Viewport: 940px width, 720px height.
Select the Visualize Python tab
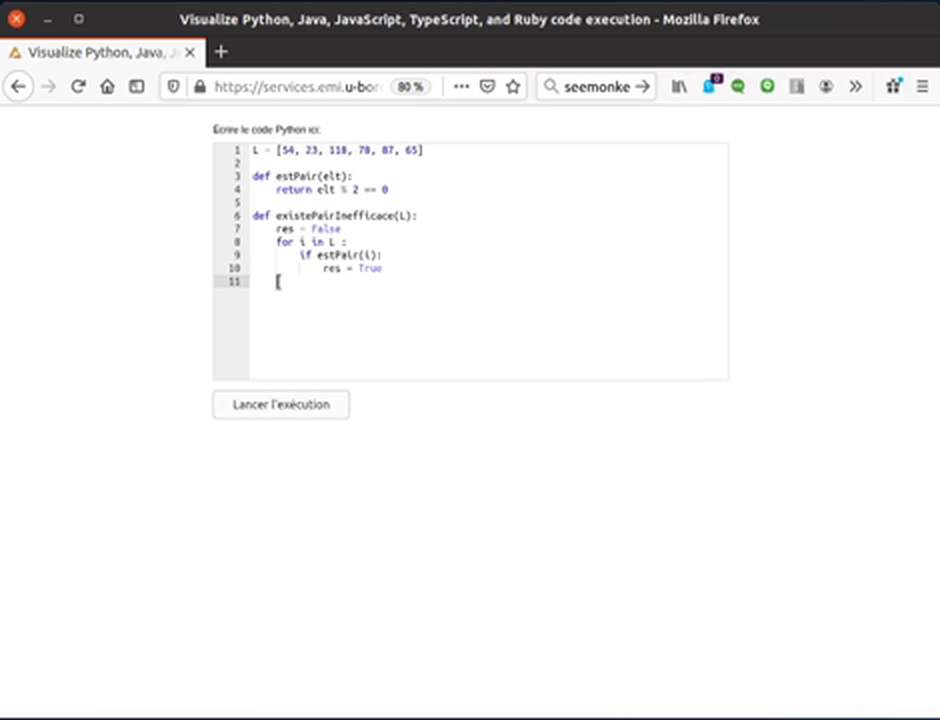point(95,52)
